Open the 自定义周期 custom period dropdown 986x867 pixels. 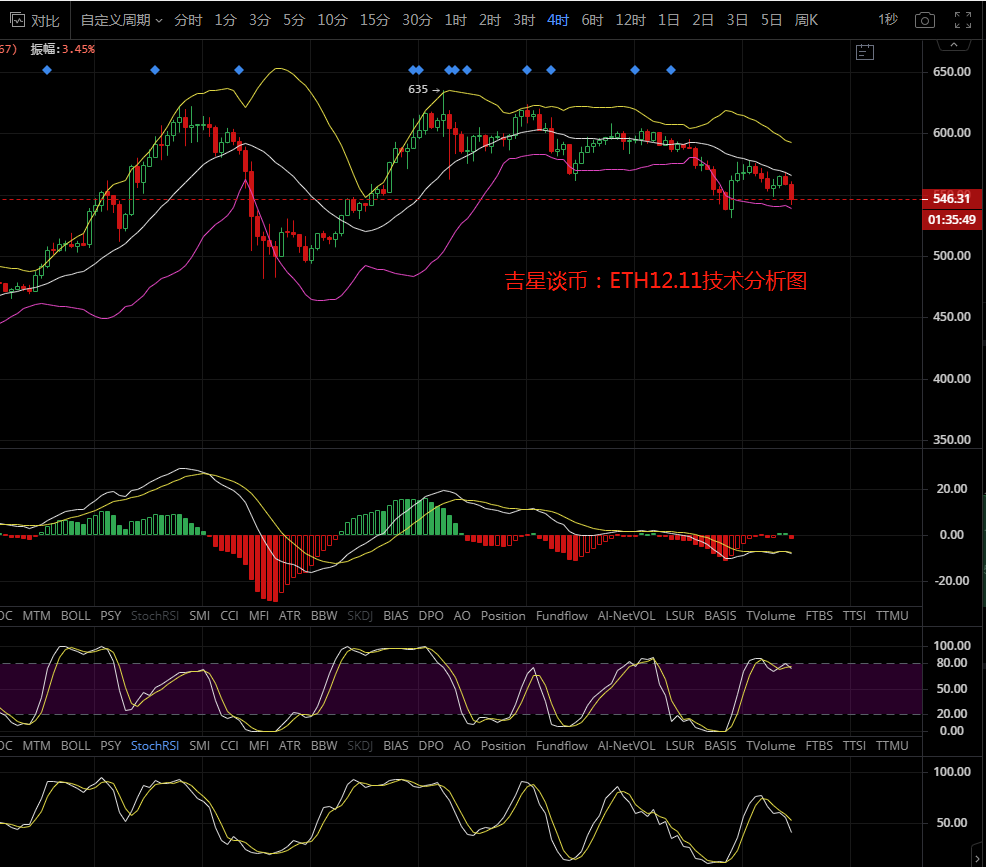[x=121, y=20]
